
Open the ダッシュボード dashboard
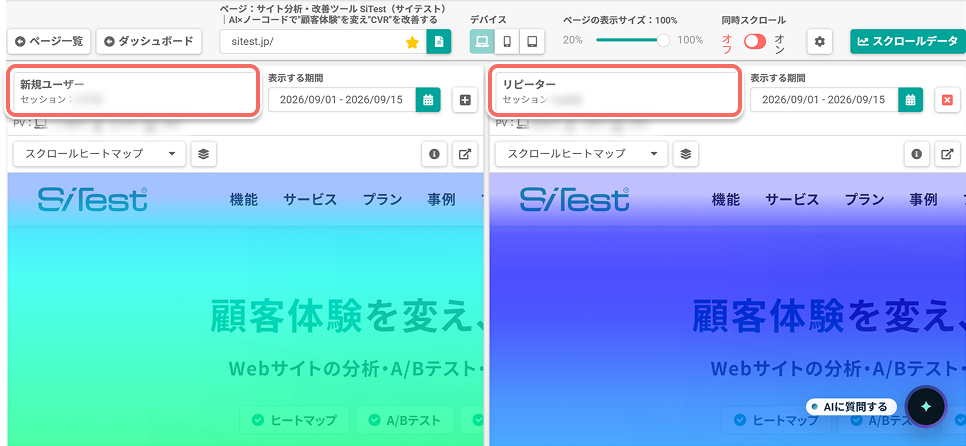(x=148, y=41)
